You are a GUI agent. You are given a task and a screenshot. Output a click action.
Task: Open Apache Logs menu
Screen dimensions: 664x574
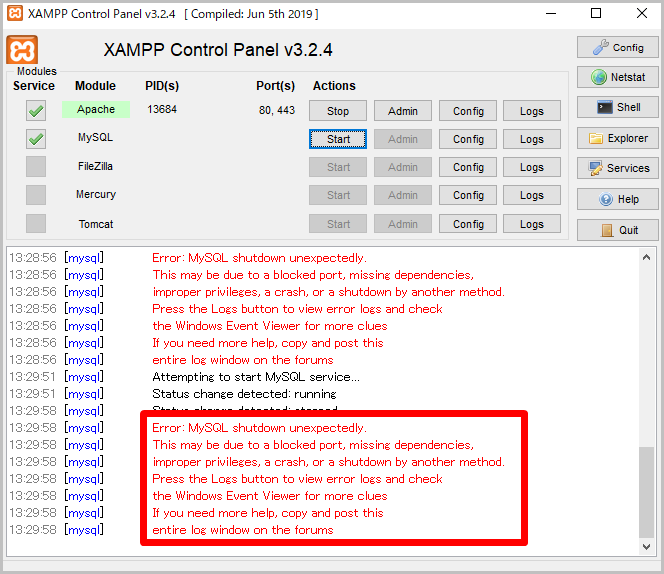(532, 111)
